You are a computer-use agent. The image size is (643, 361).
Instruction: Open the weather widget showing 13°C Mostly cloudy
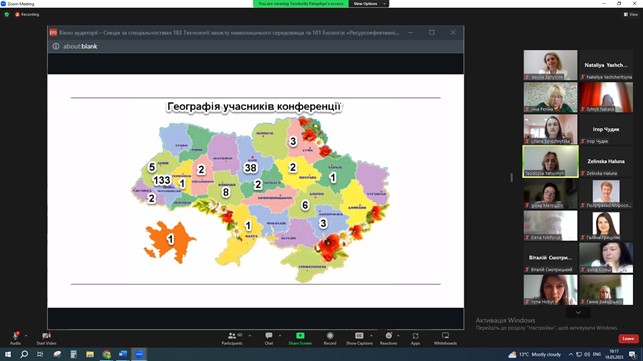coord(534,354)
